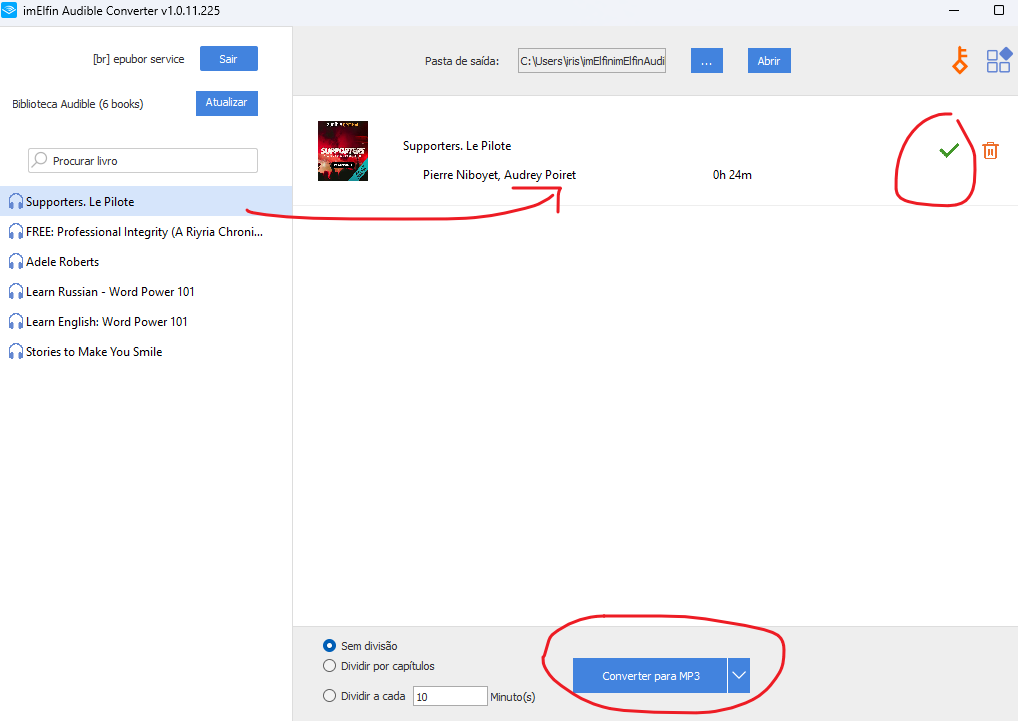Screen dimensions: 1018x721
Task: Click headphone icon beside Learn English
Action: click(16, 321)
